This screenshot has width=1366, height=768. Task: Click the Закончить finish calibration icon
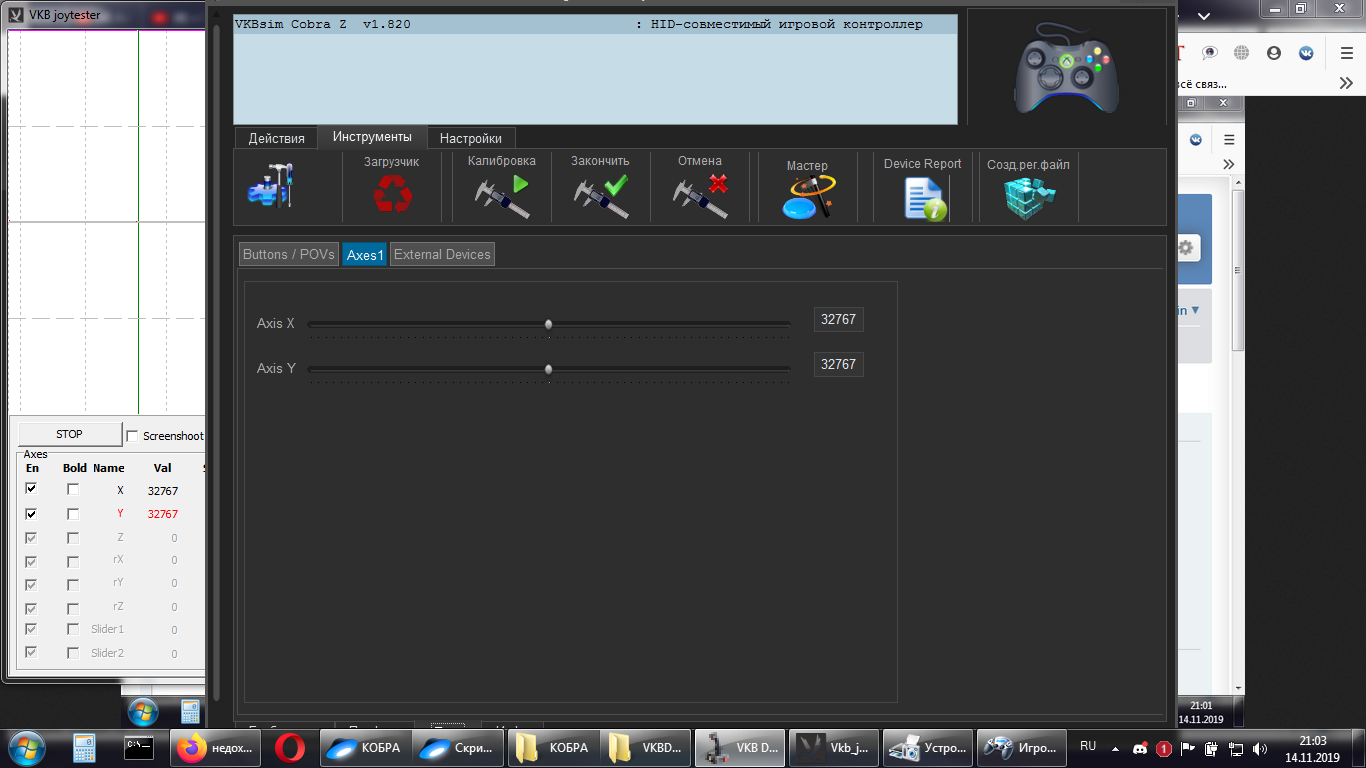[601, 194]
